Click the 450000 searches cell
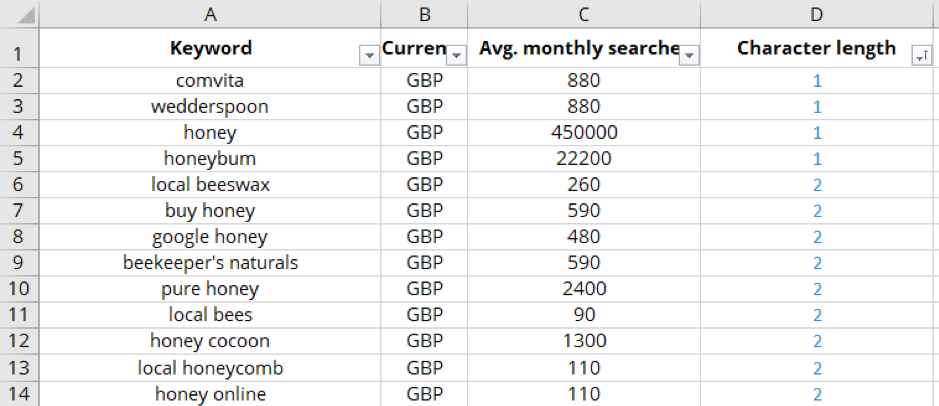This screenshot has height=406, width=939. [x=584, y=132]
